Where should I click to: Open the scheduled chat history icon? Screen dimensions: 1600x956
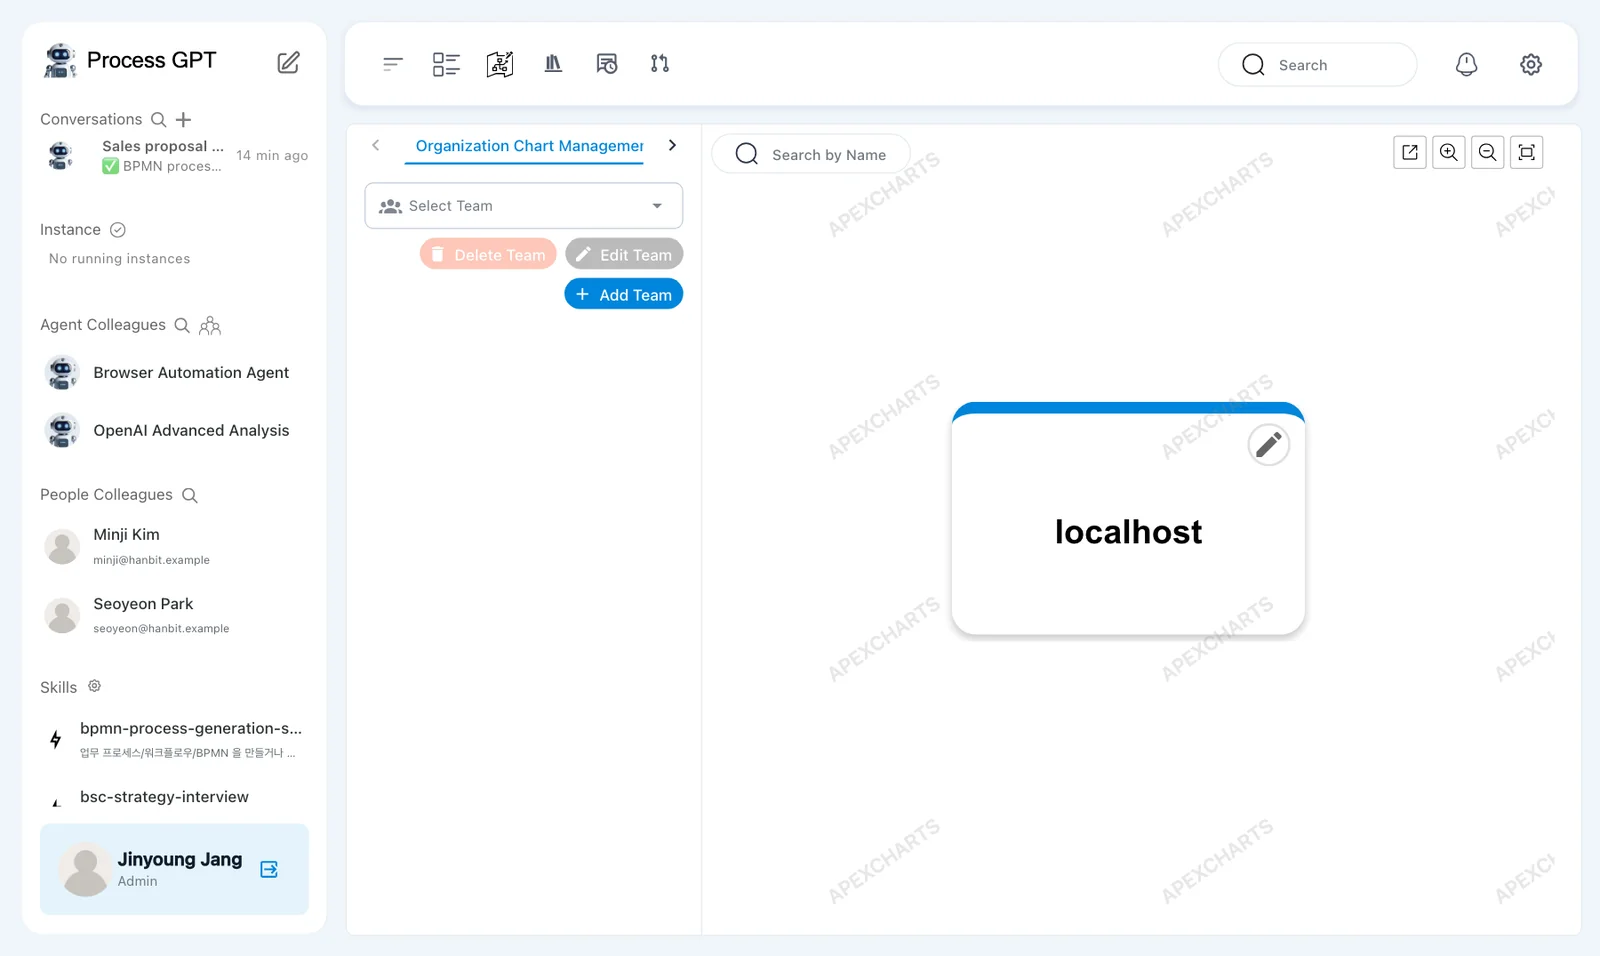click(x=607, y=64)
